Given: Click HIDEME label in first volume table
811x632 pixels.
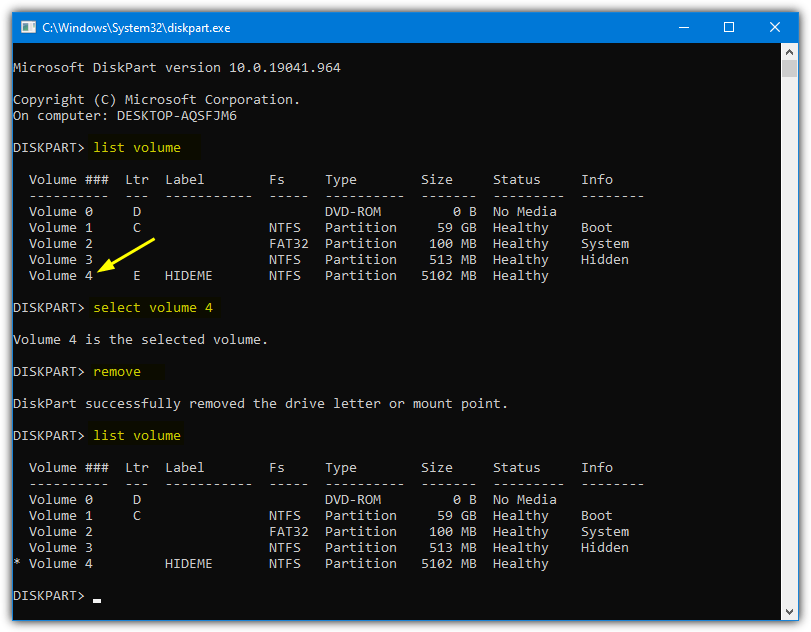Looking at the screenshot, I should [189, 276].
